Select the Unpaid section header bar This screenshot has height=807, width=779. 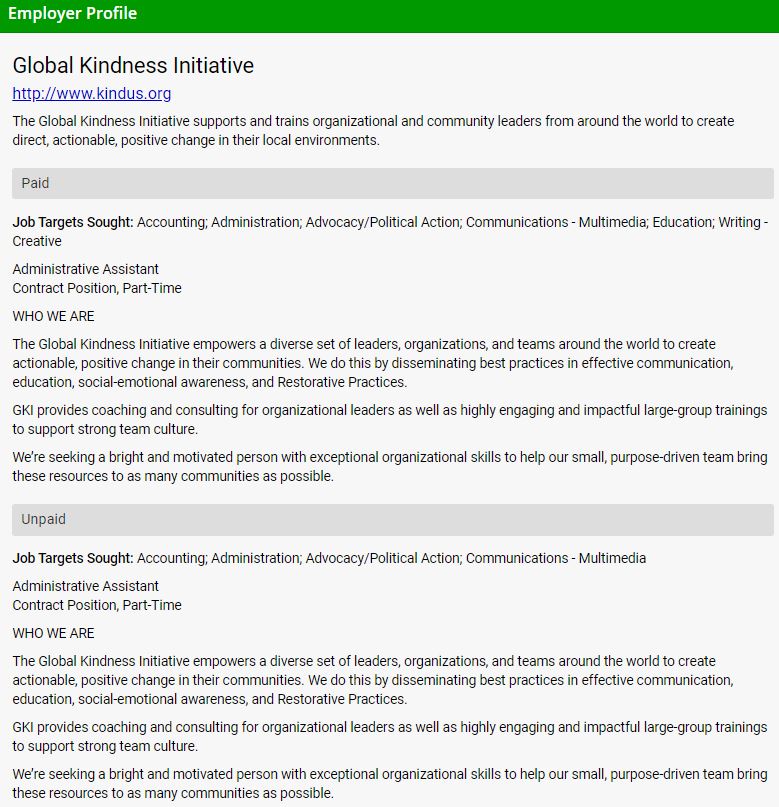tap(392, 520)
